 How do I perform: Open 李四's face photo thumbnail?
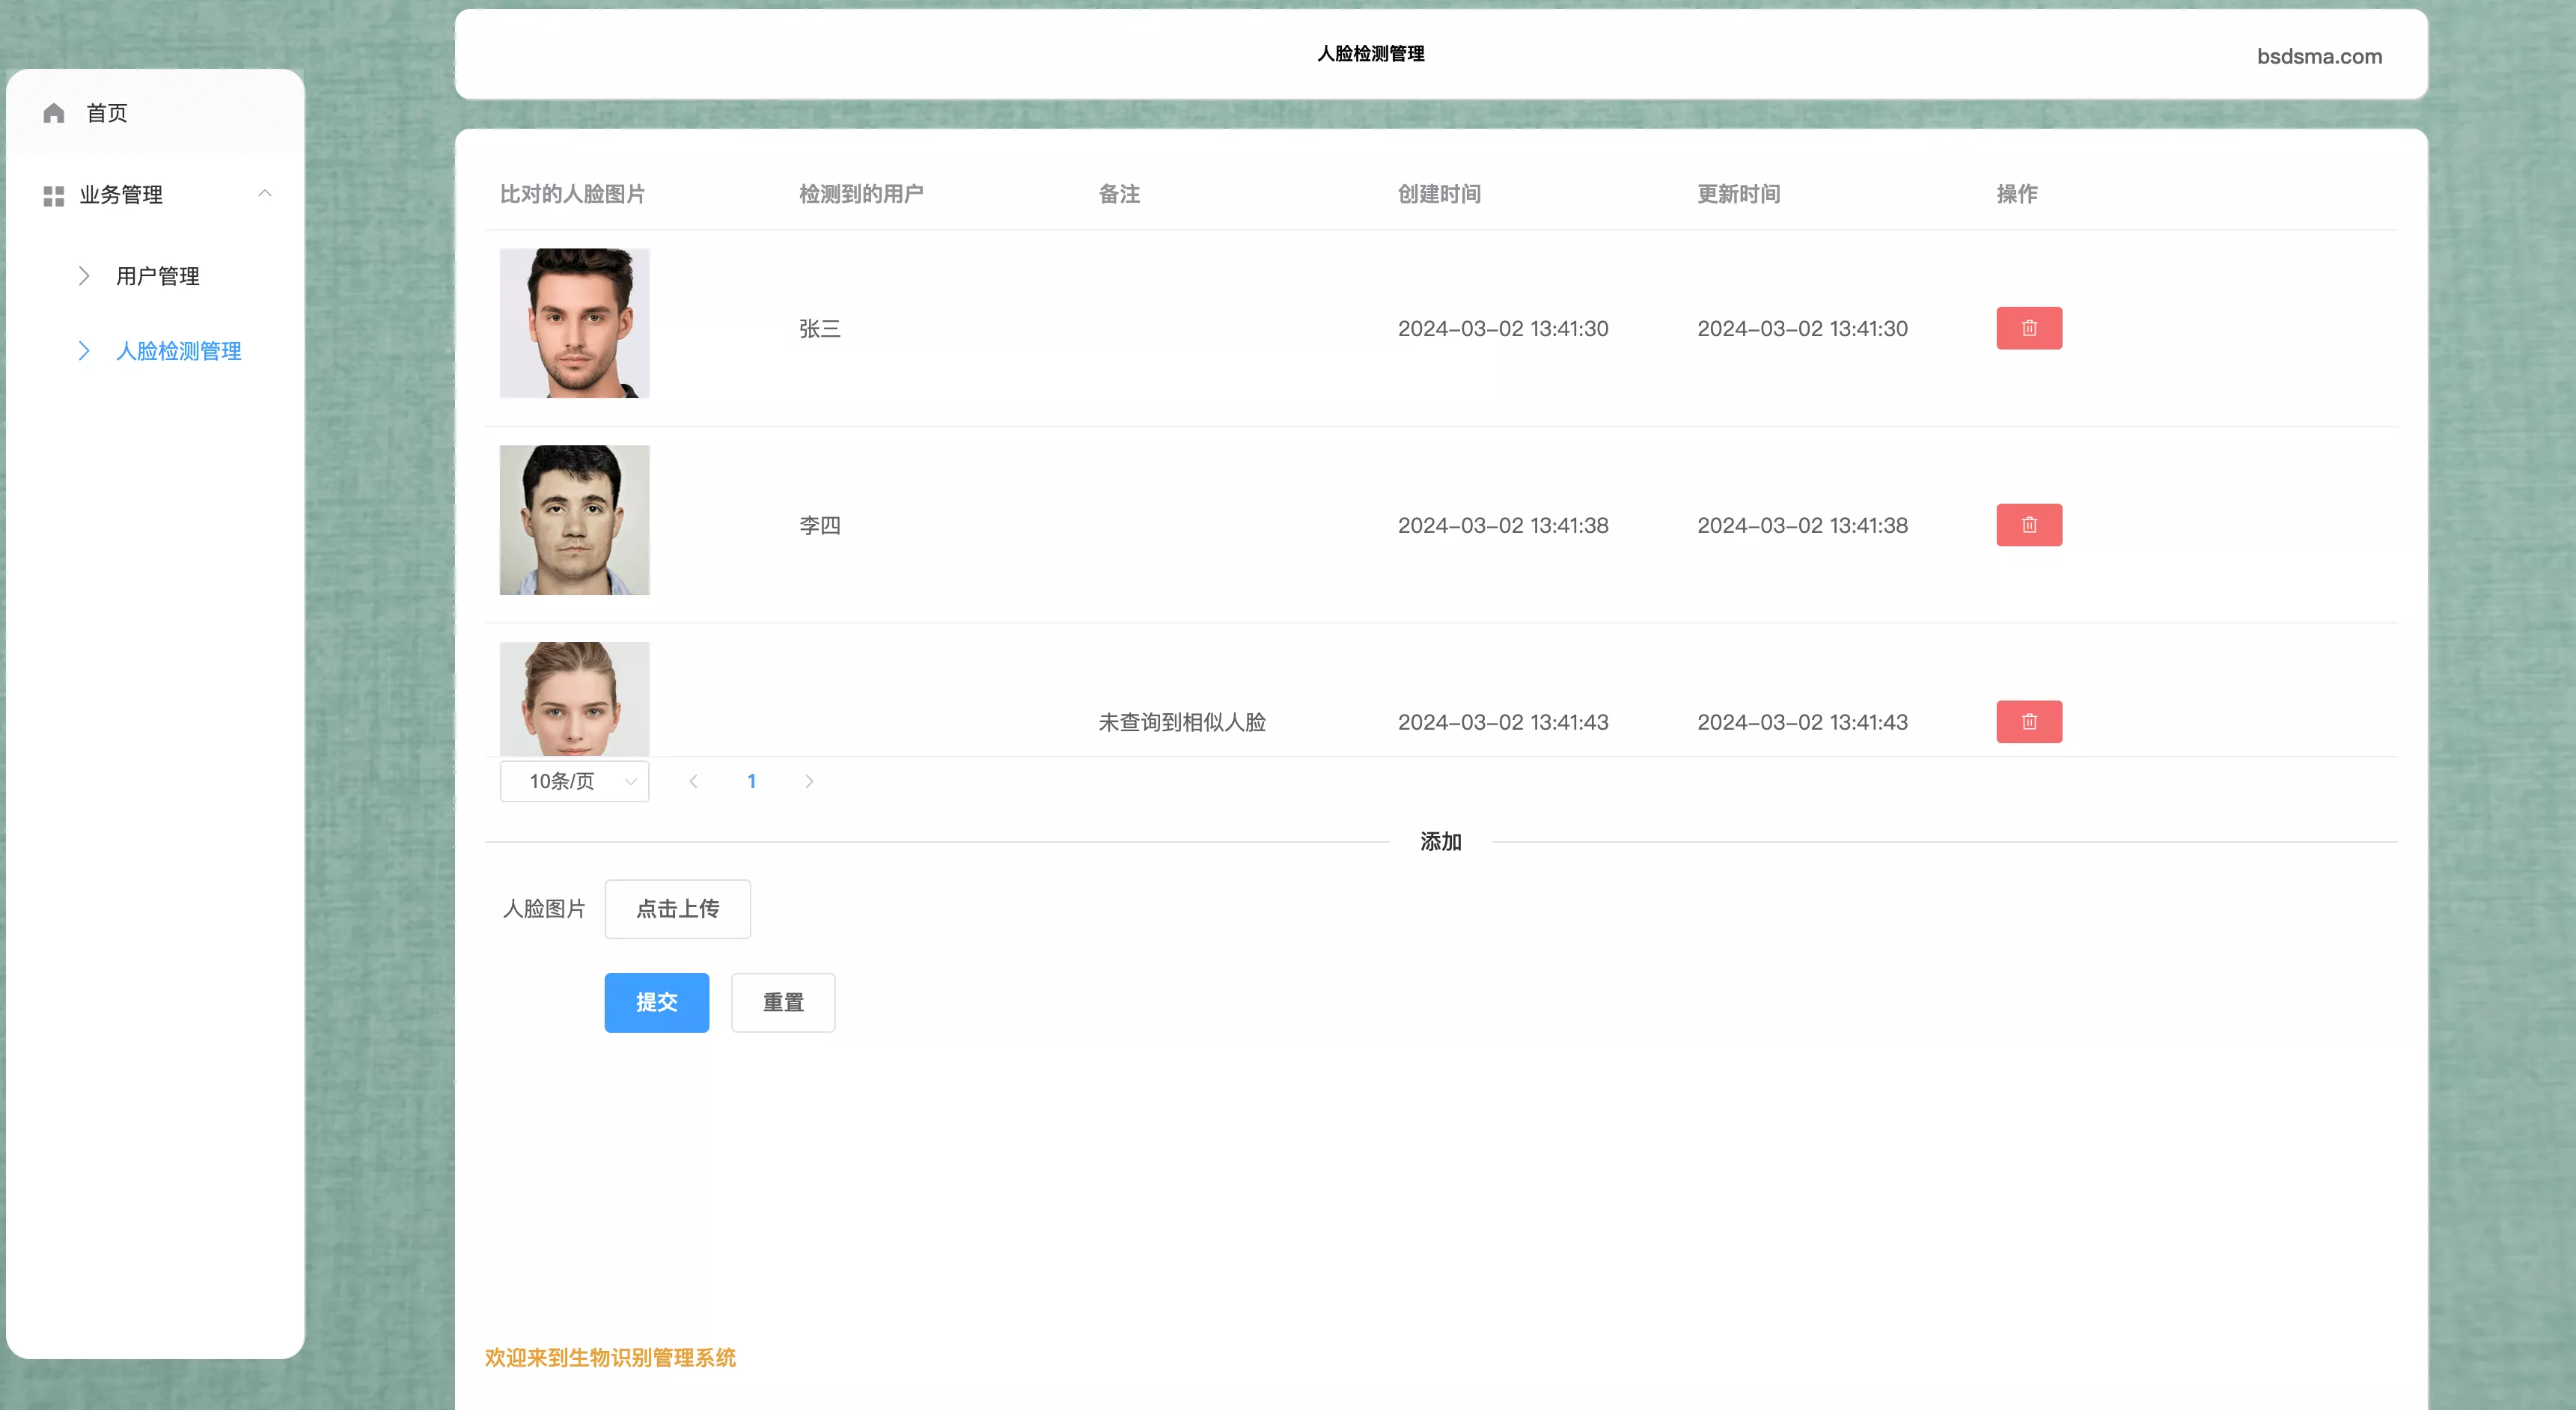pos(574,520)
